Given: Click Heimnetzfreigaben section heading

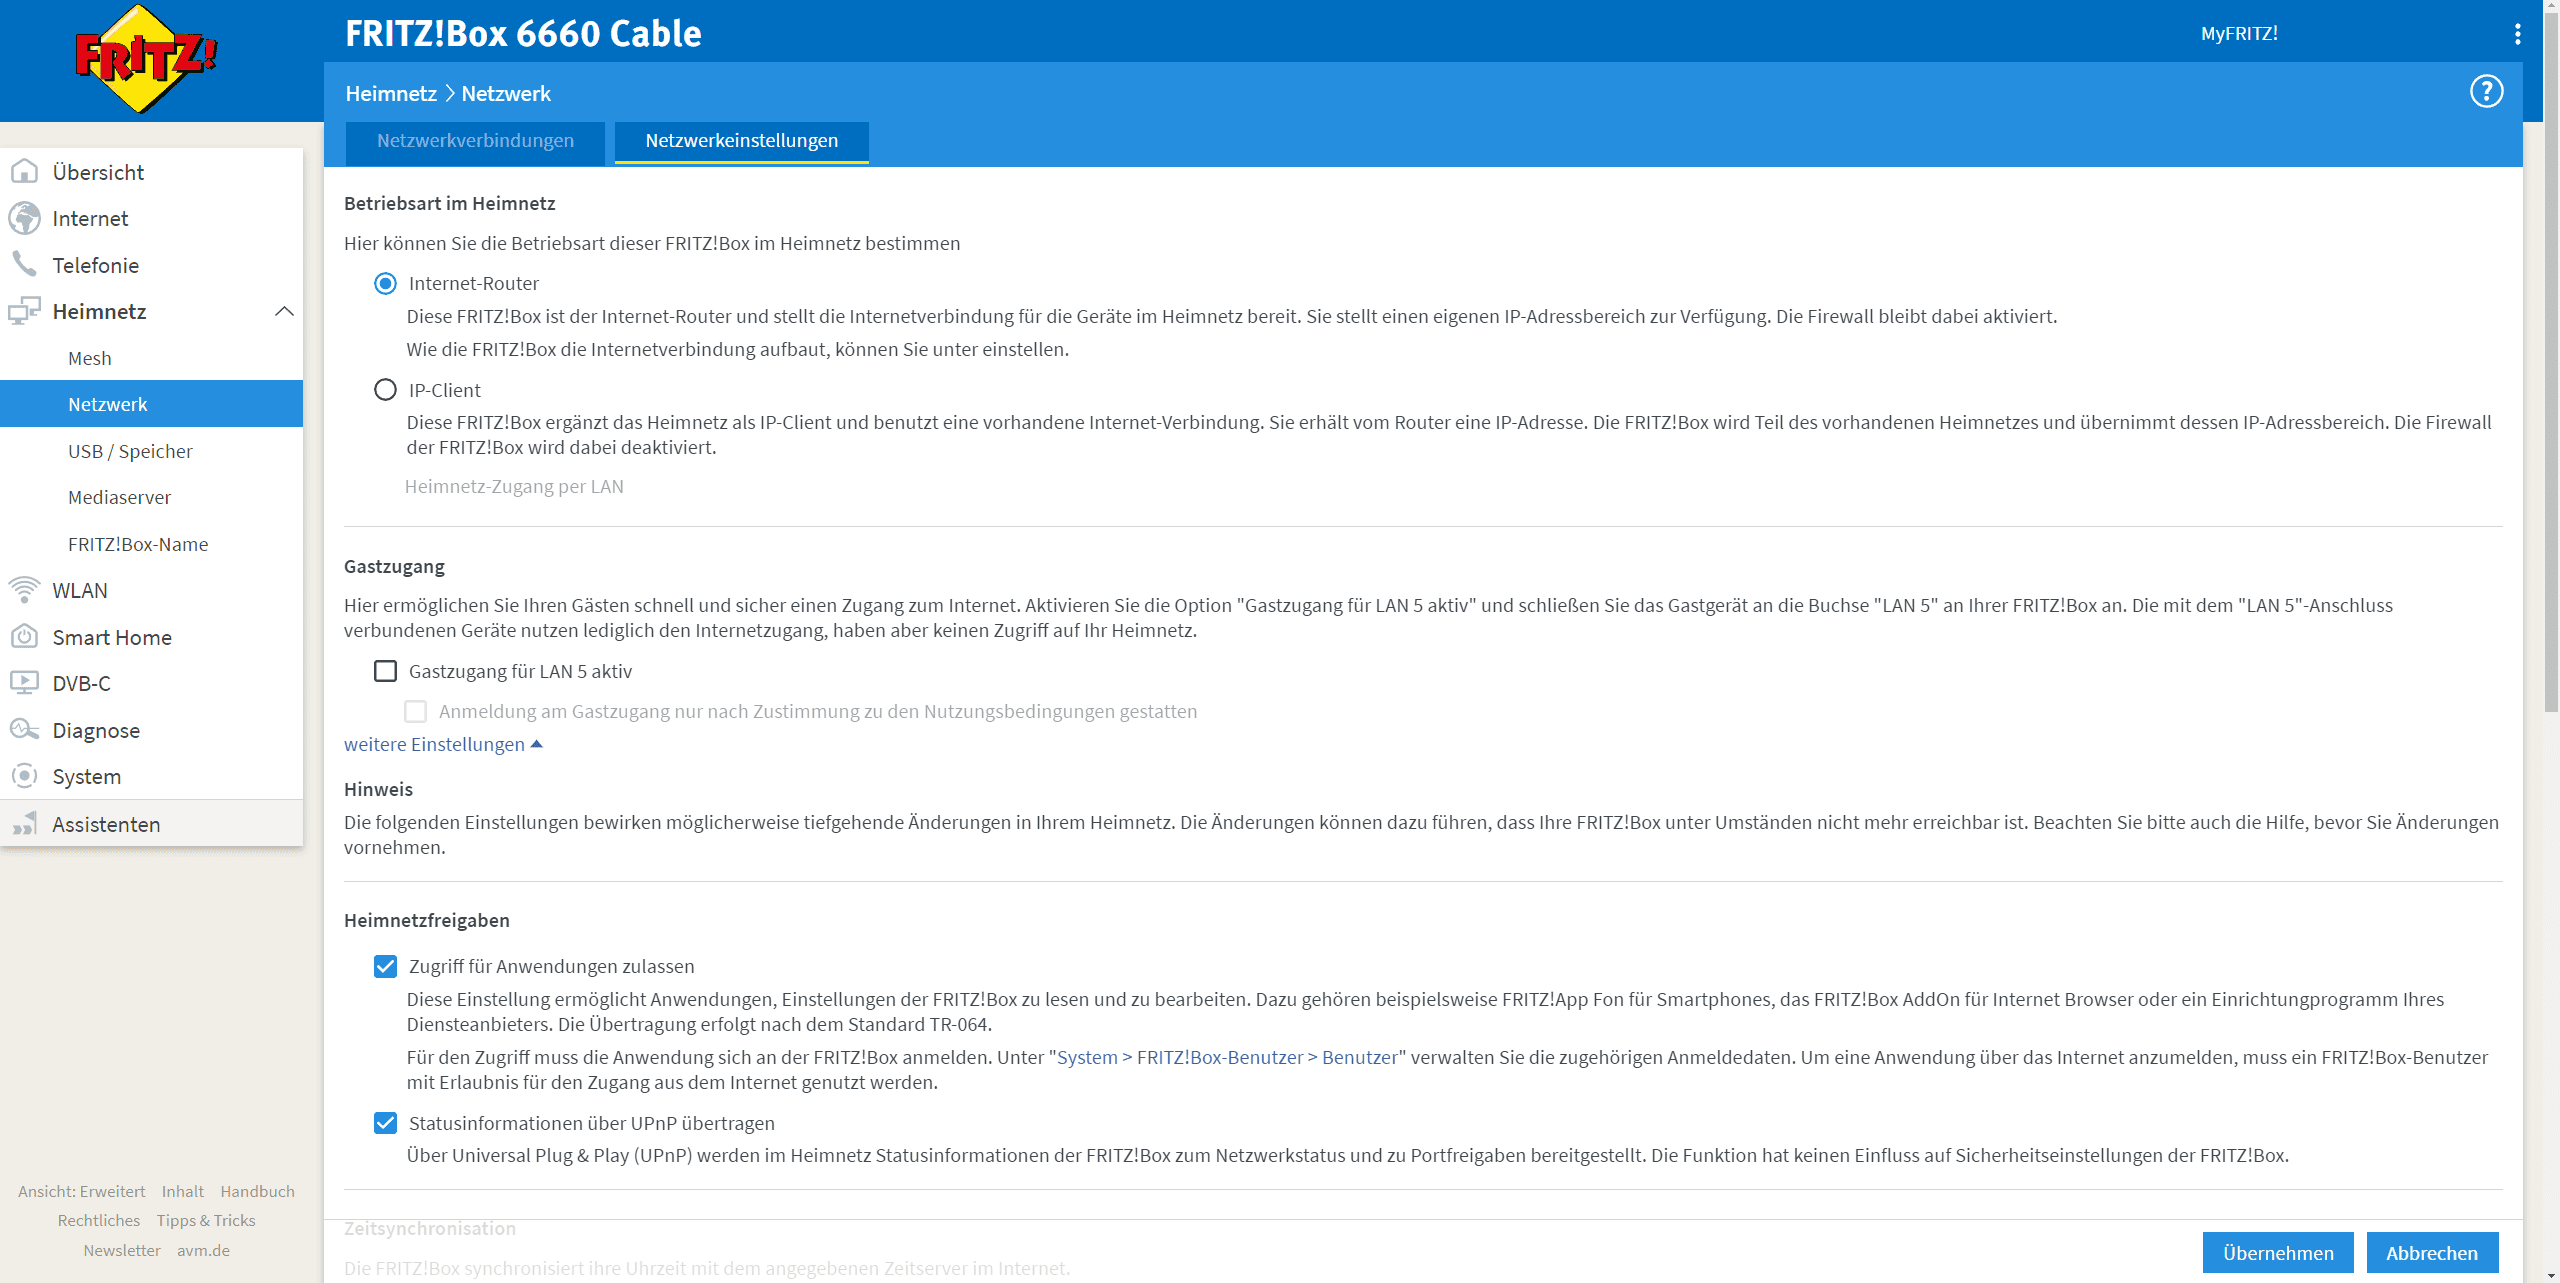Looking at the screenshot, I should pyautogui.click(x=427, y=920).
